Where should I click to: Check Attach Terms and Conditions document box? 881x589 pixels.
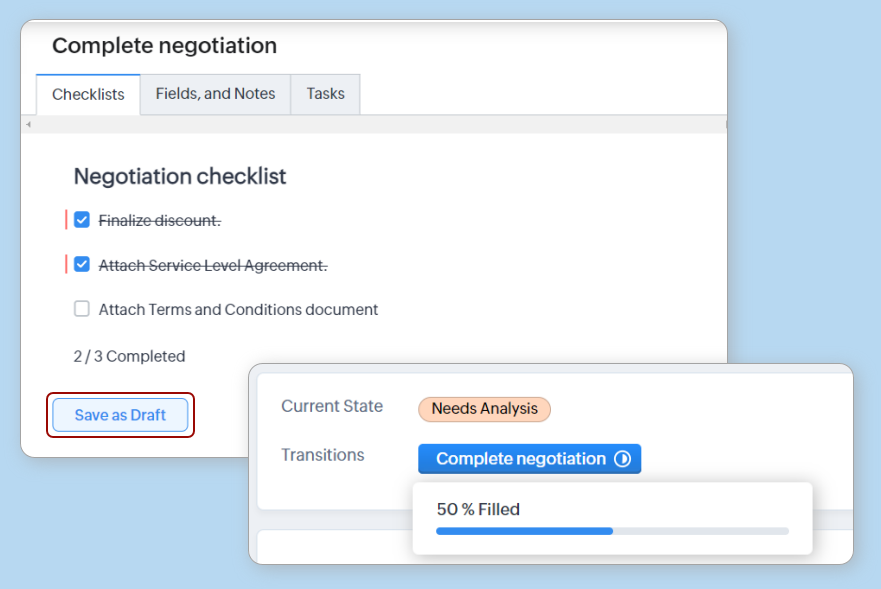pyautogui.click(x=82, y=309)
